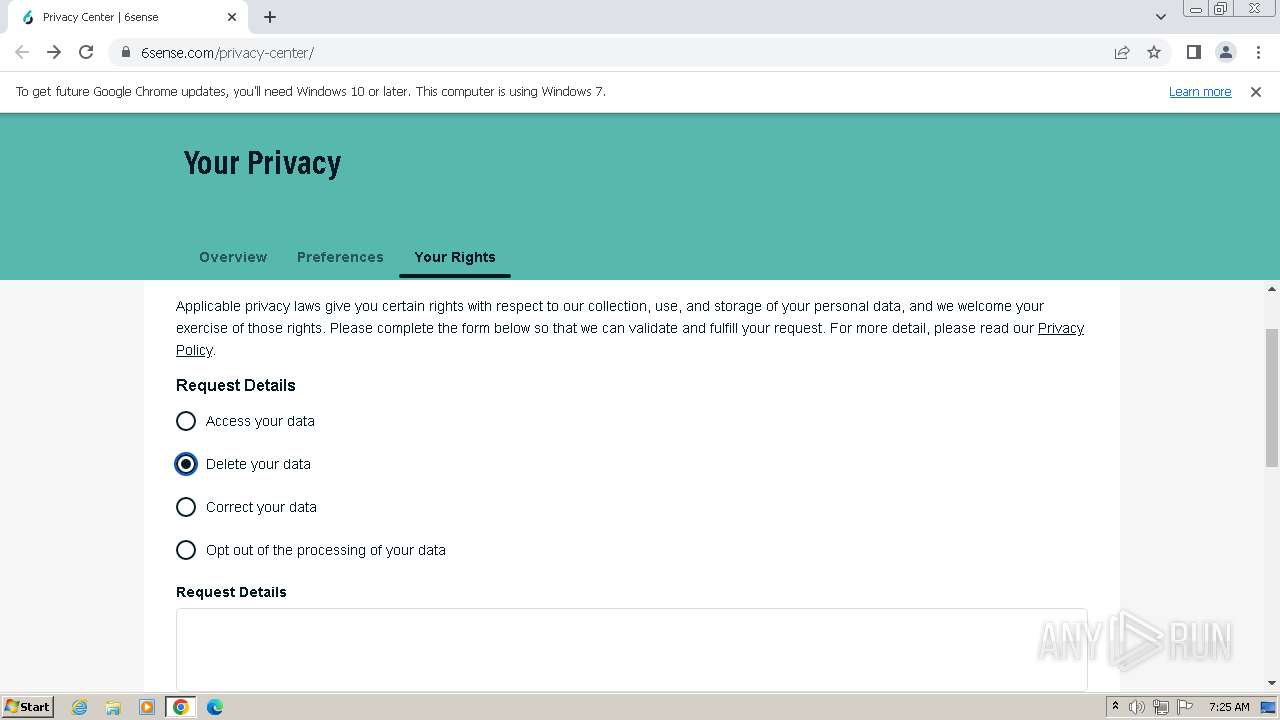Launch Internet Explorer from taskbar
Screen dimensions: 1280x720
[80, 707]
